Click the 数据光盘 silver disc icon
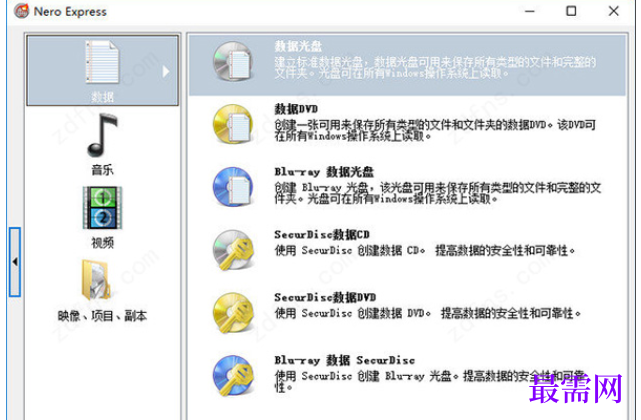 (x=233, y=61)
